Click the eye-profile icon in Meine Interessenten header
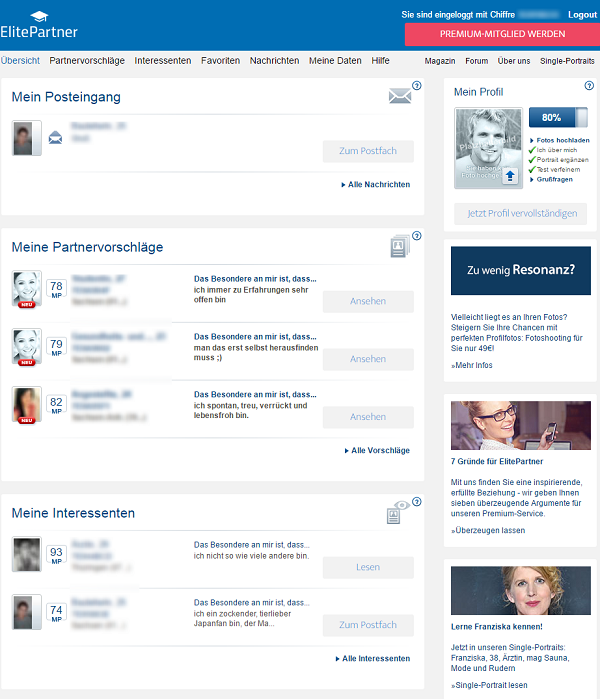Image resolution: width=600 pixels, height=699 pixels. point(398,512)
